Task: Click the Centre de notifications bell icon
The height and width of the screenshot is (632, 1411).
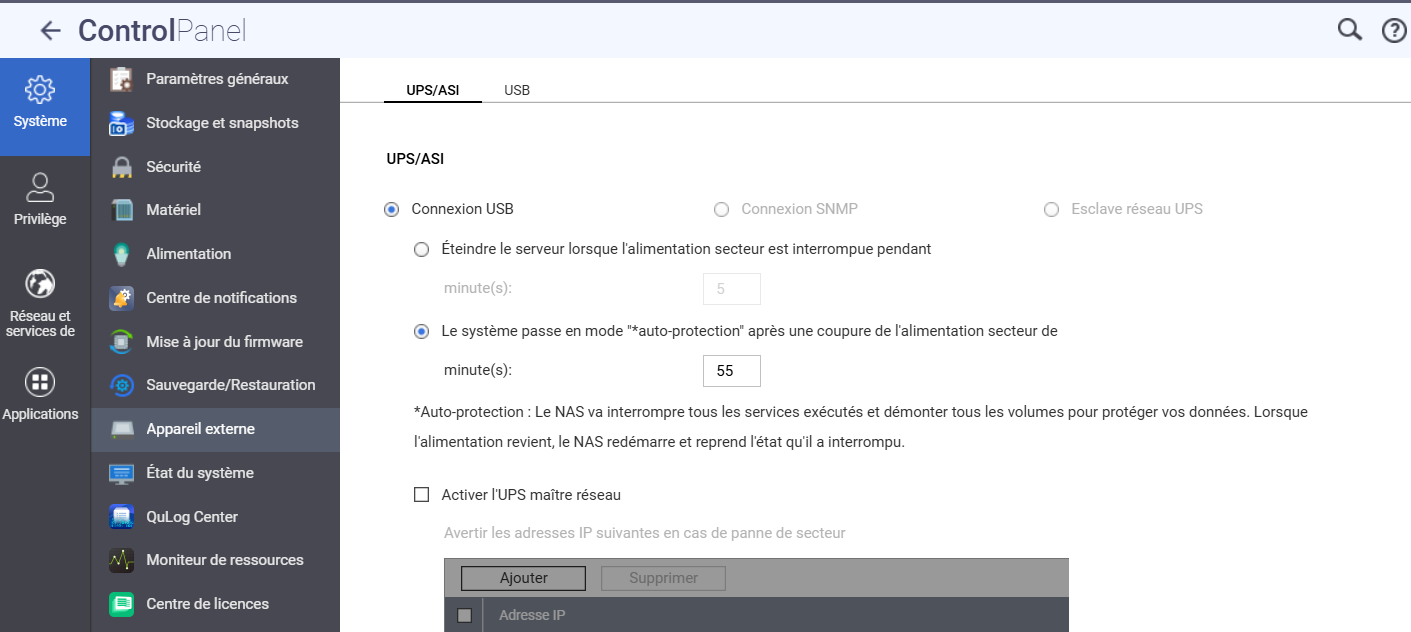Action: point(121,298)
